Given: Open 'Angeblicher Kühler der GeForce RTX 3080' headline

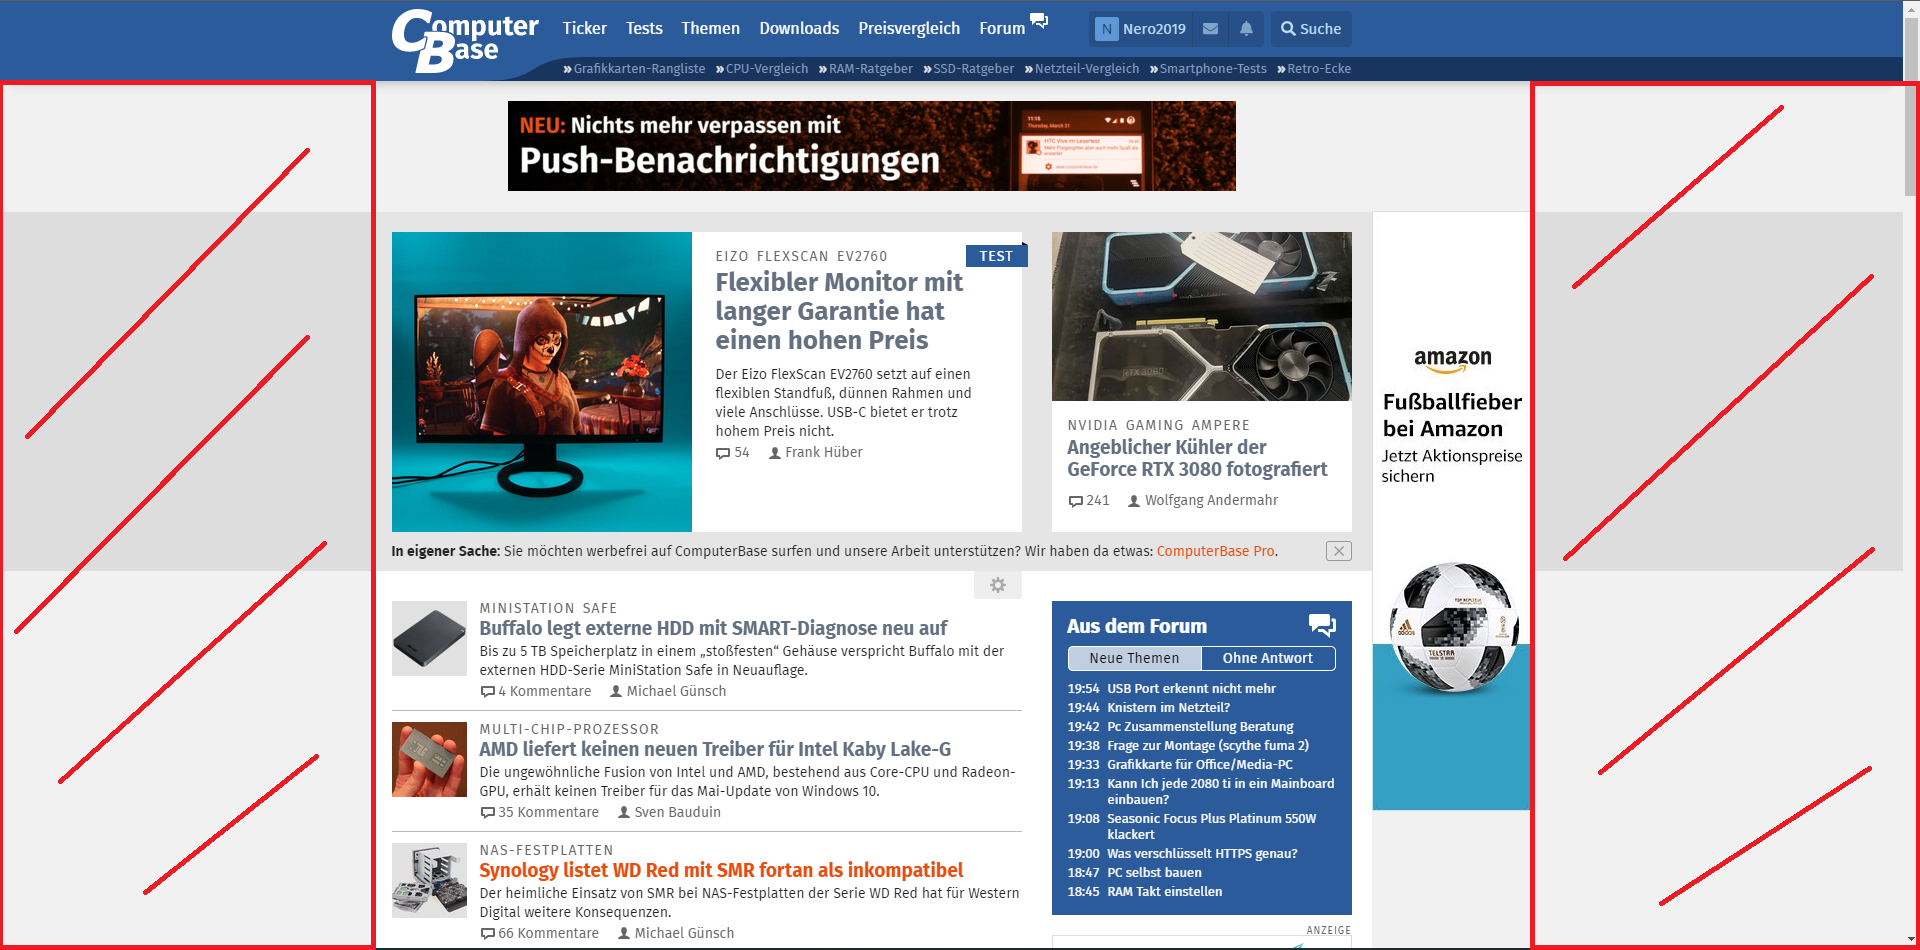Looking at the screenshot, I should tap(1197, 458).
